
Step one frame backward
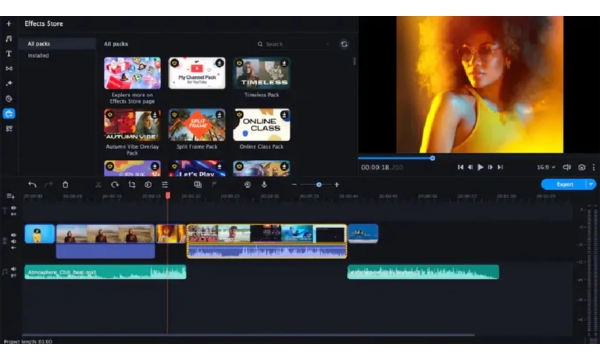pos(470,167)
